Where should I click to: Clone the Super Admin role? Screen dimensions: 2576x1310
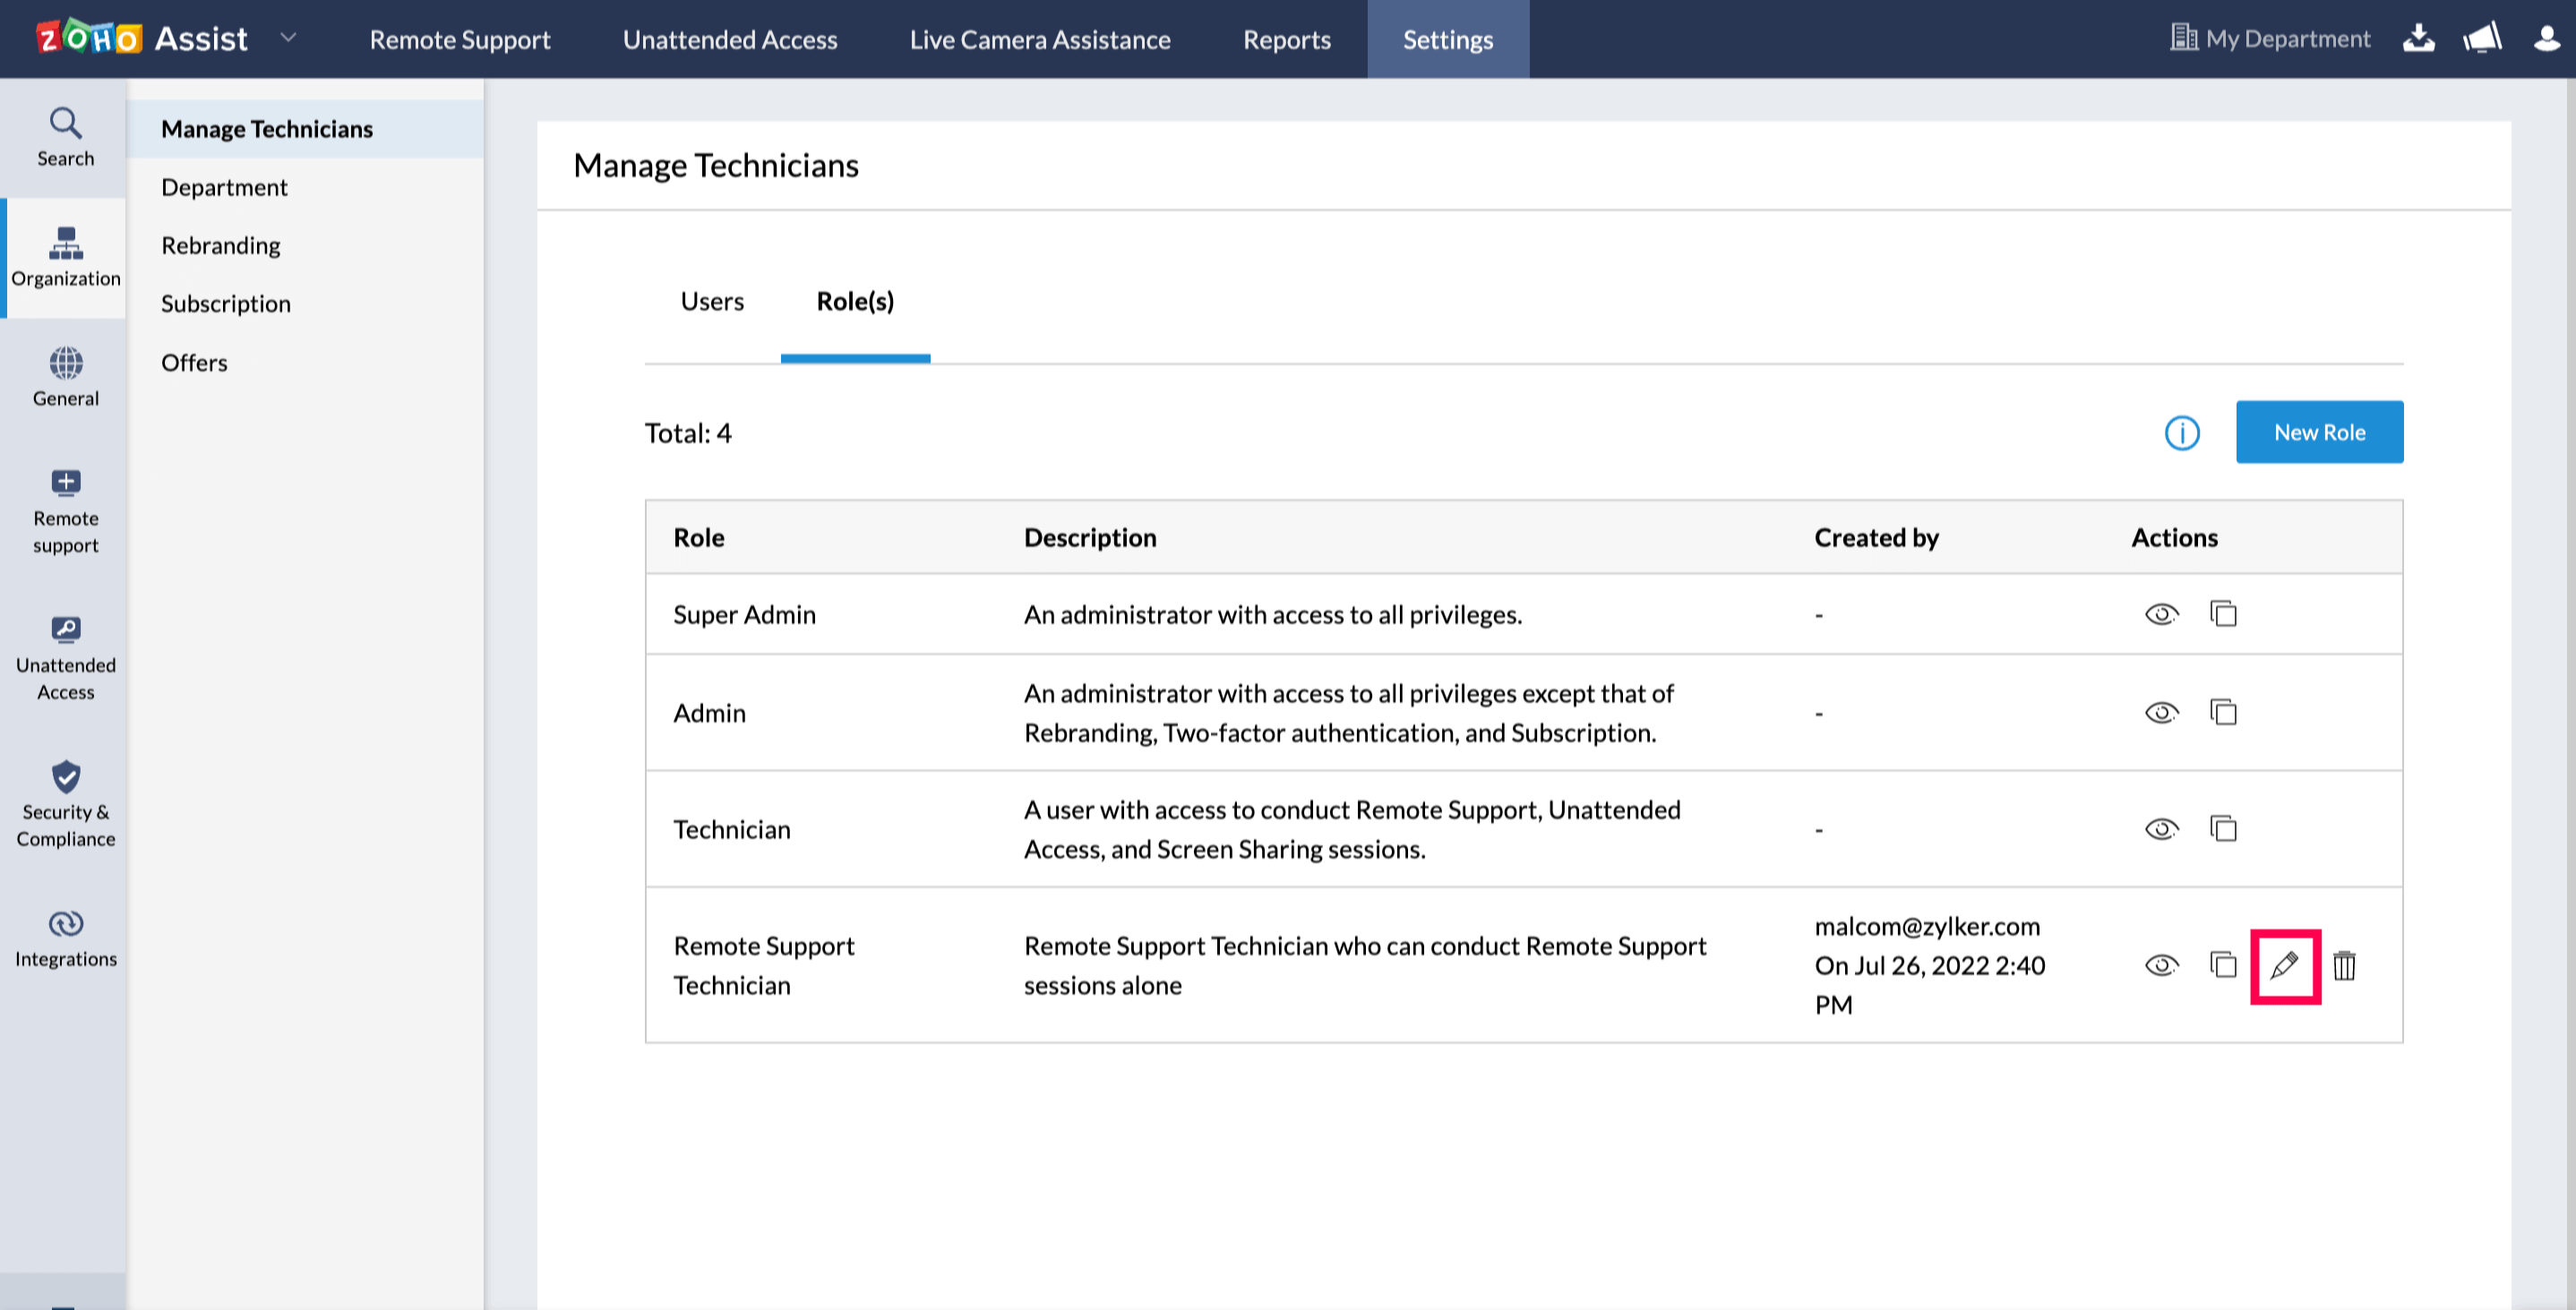tap(2223, 613)
